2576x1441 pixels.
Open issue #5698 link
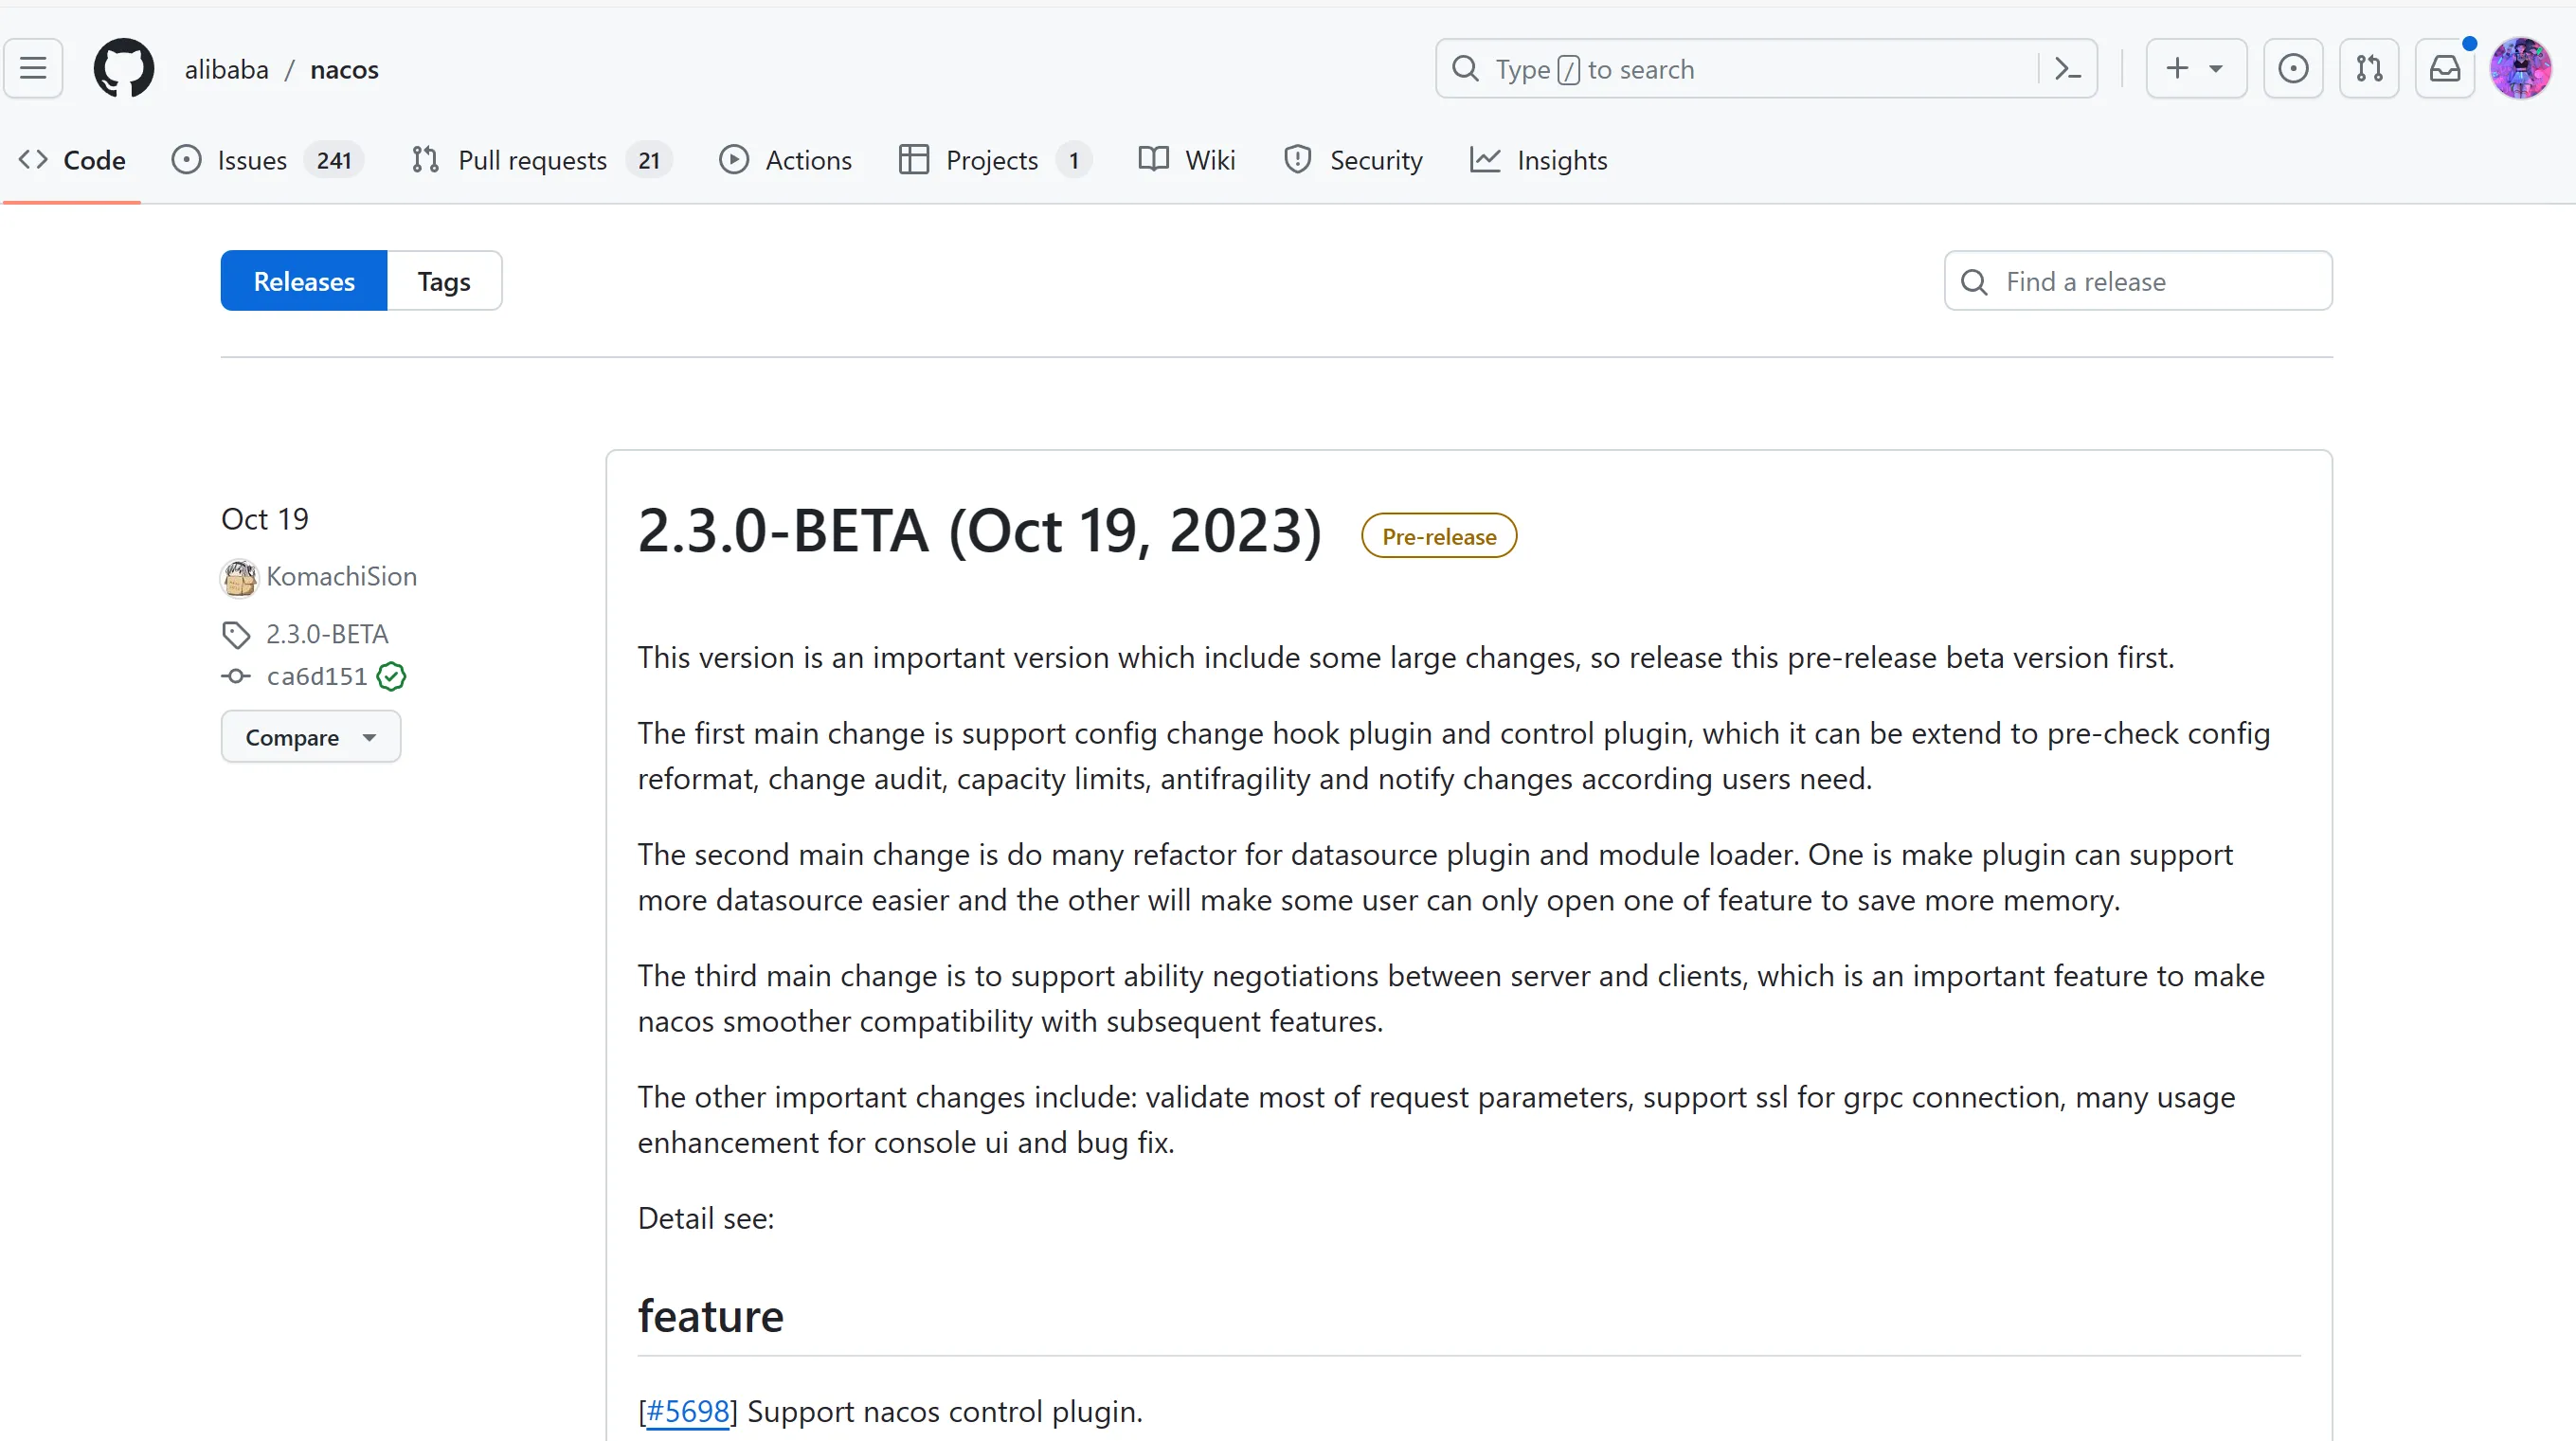pos(688,1411)
